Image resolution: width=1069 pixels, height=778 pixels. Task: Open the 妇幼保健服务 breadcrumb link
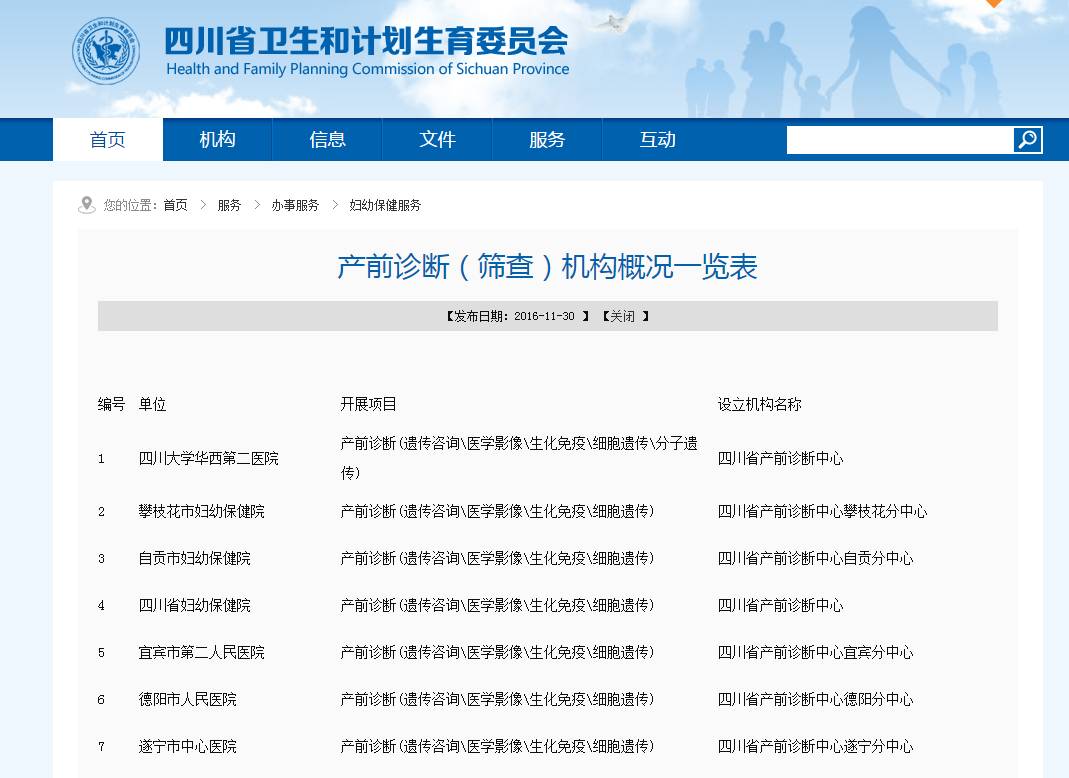(385, 205)
